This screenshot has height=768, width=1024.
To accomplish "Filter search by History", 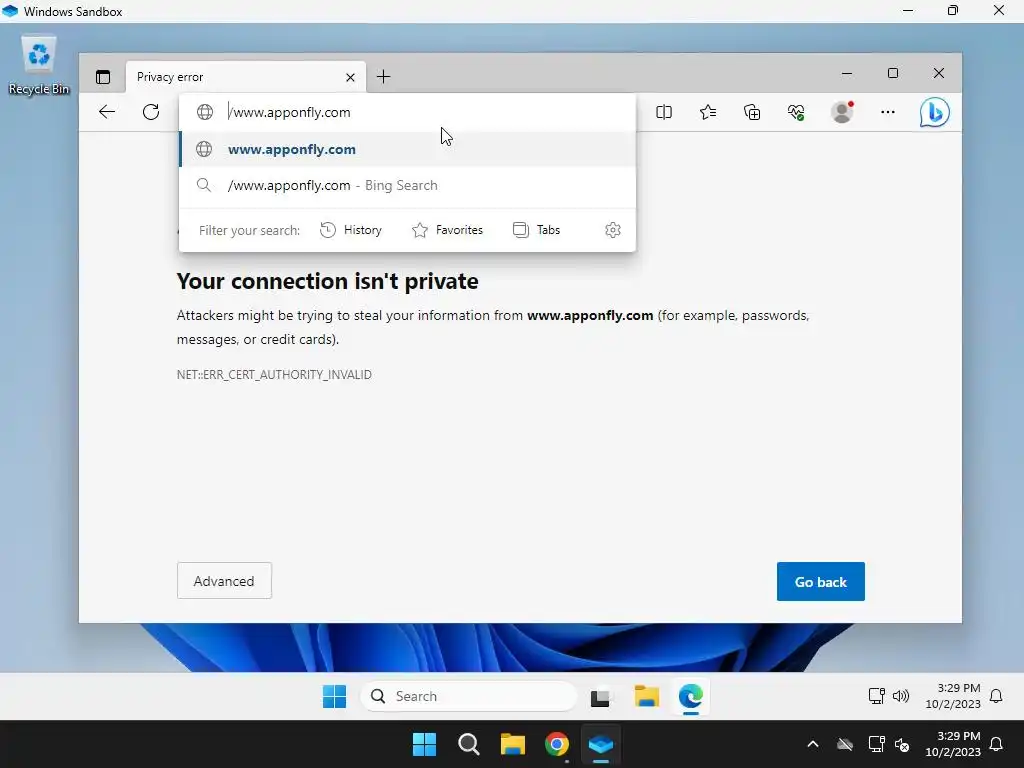I will (x=351, y=230).
